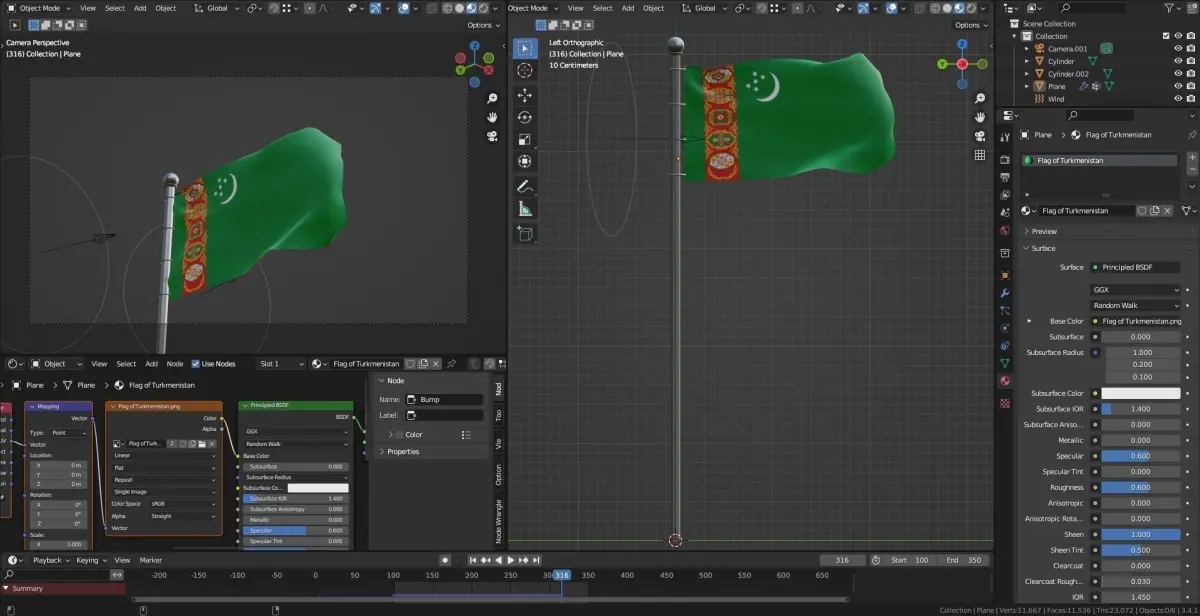
Task: Open Node menu in shader editor
Action: (174, 364)
